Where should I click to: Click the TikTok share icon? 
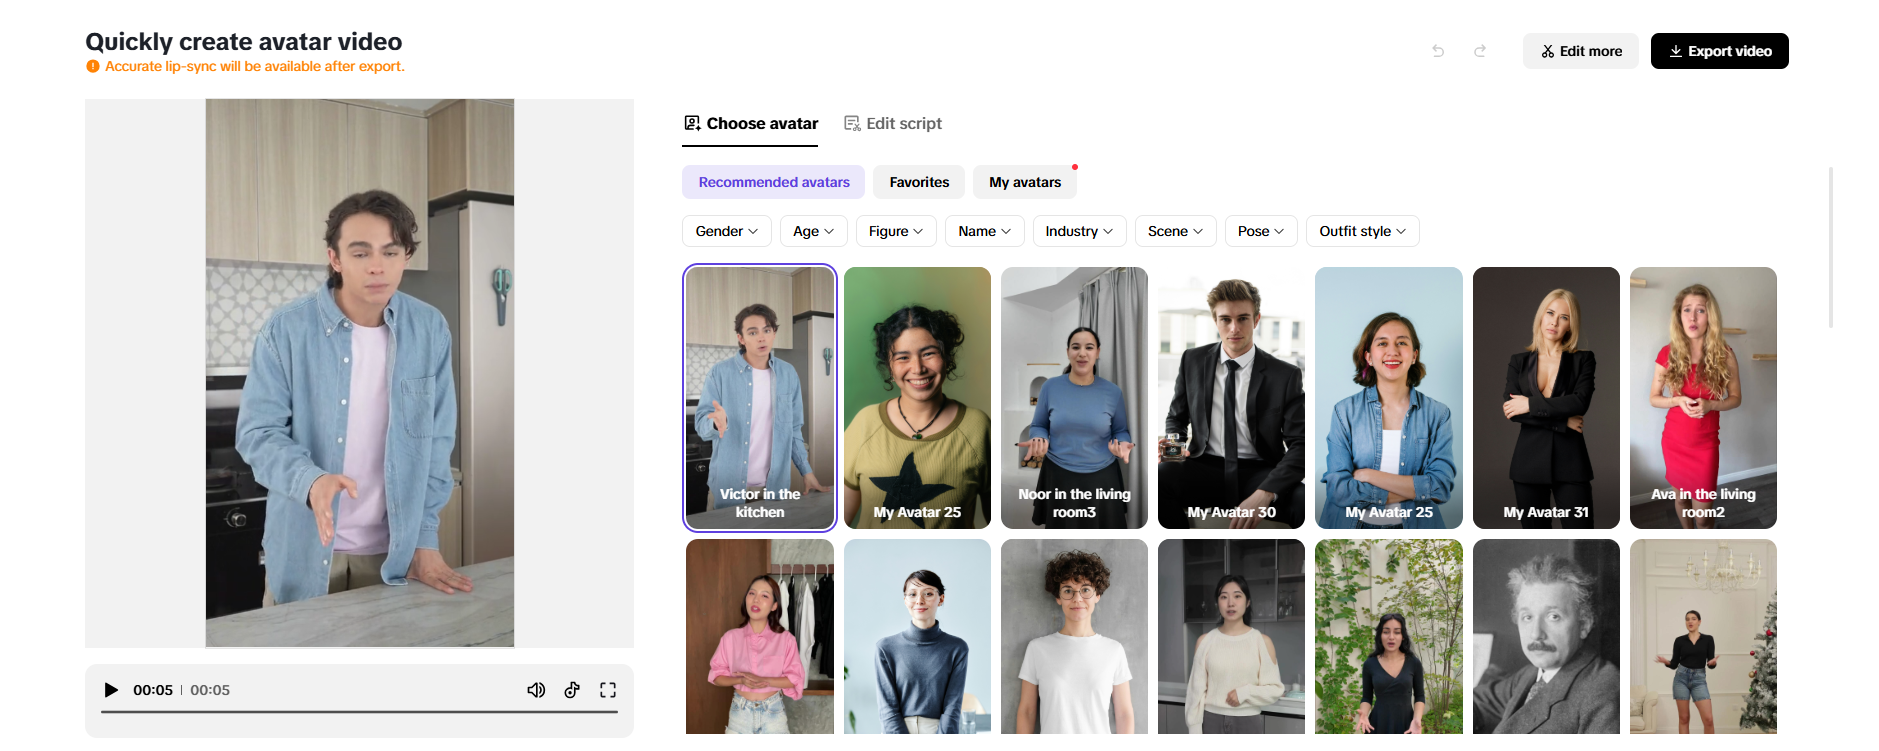click(572, 690)
